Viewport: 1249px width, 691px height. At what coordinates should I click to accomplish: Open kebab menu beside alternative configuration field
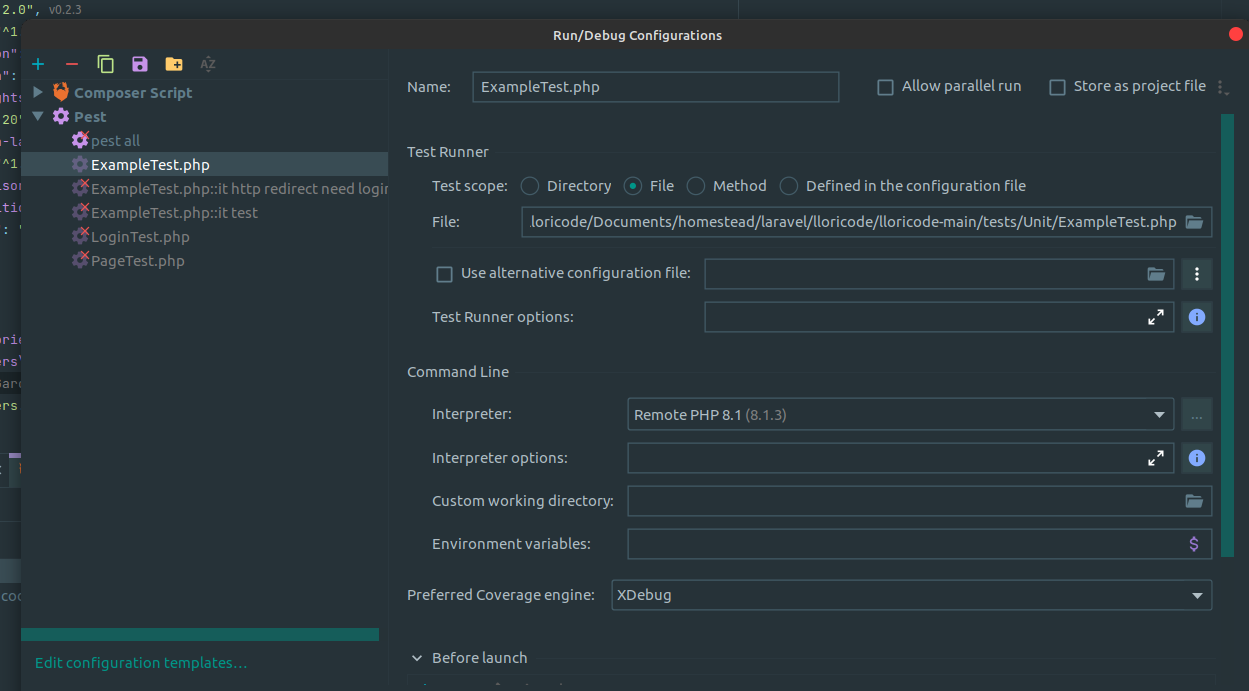coord(1196,273)
